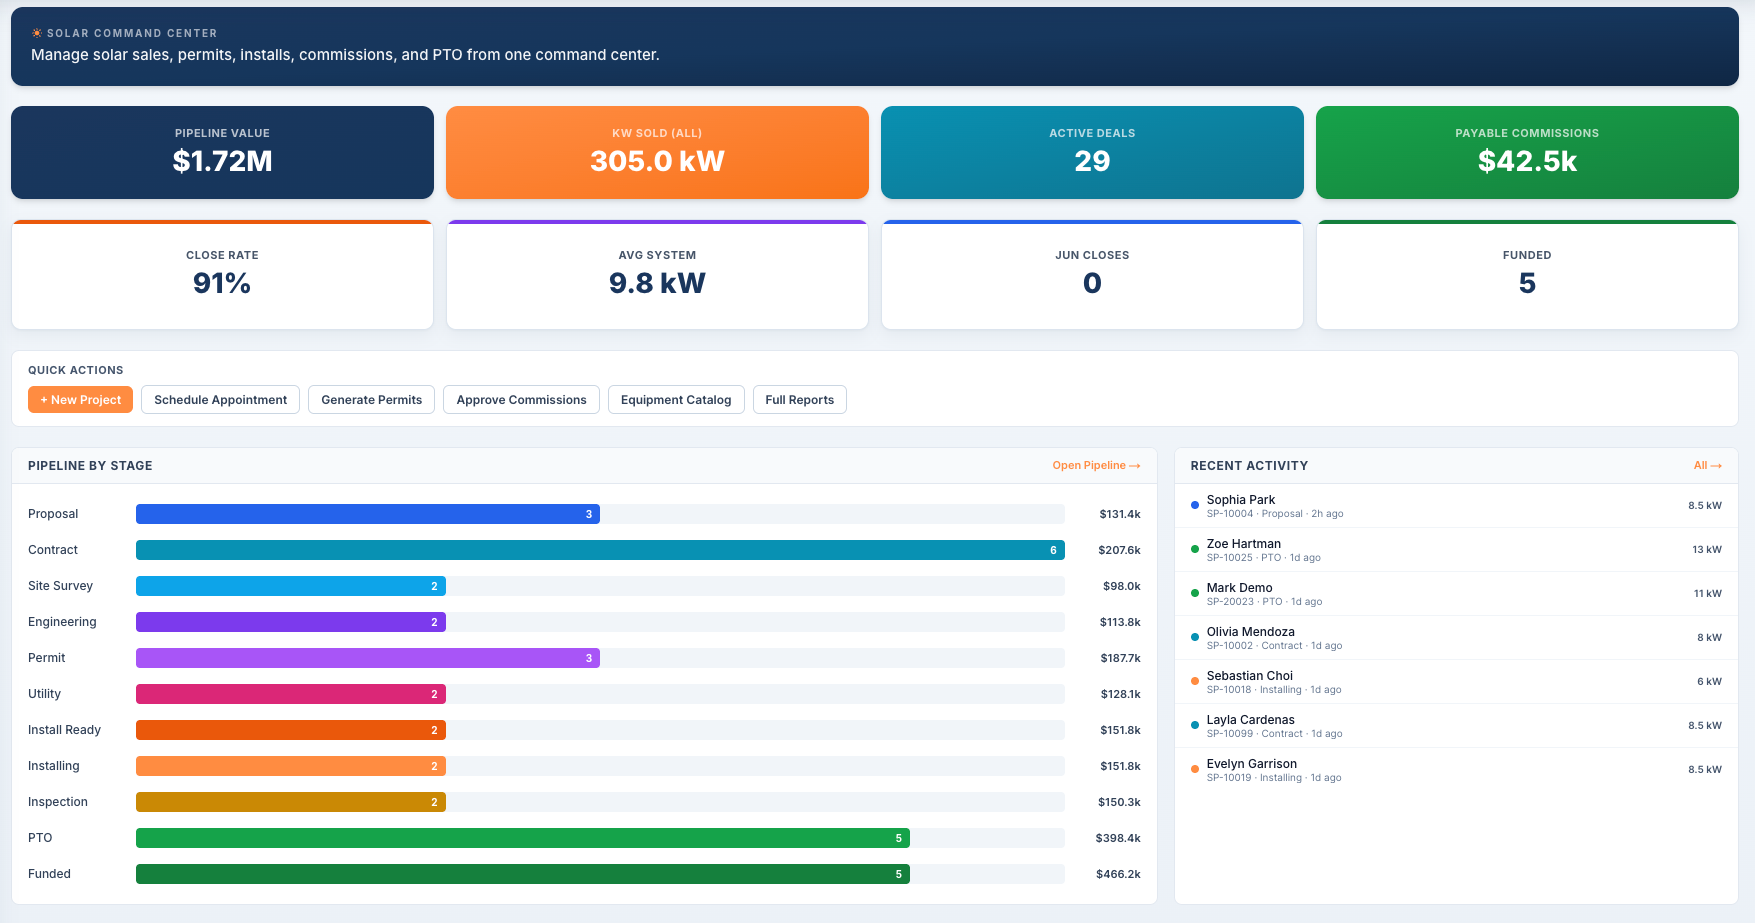
Task: Select the Pipeline Value card
Action: click(222, 152)
